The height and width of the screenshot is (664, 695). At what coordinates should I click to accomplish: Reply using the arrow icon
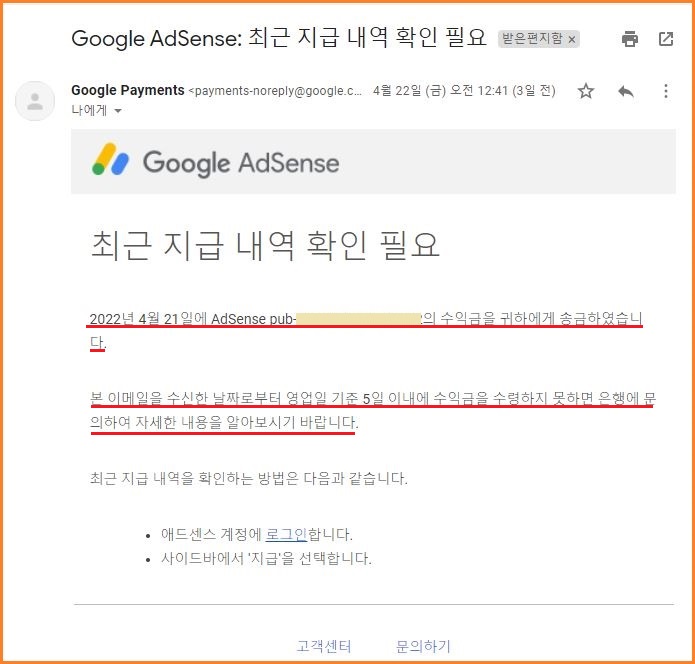[625, 91]
